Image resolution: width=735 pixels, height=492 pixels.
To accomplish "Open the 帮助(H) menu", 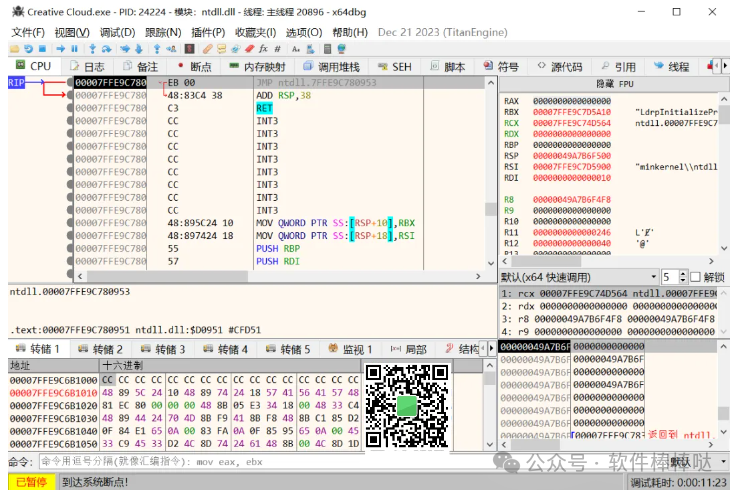I will [x=350, y=32].
